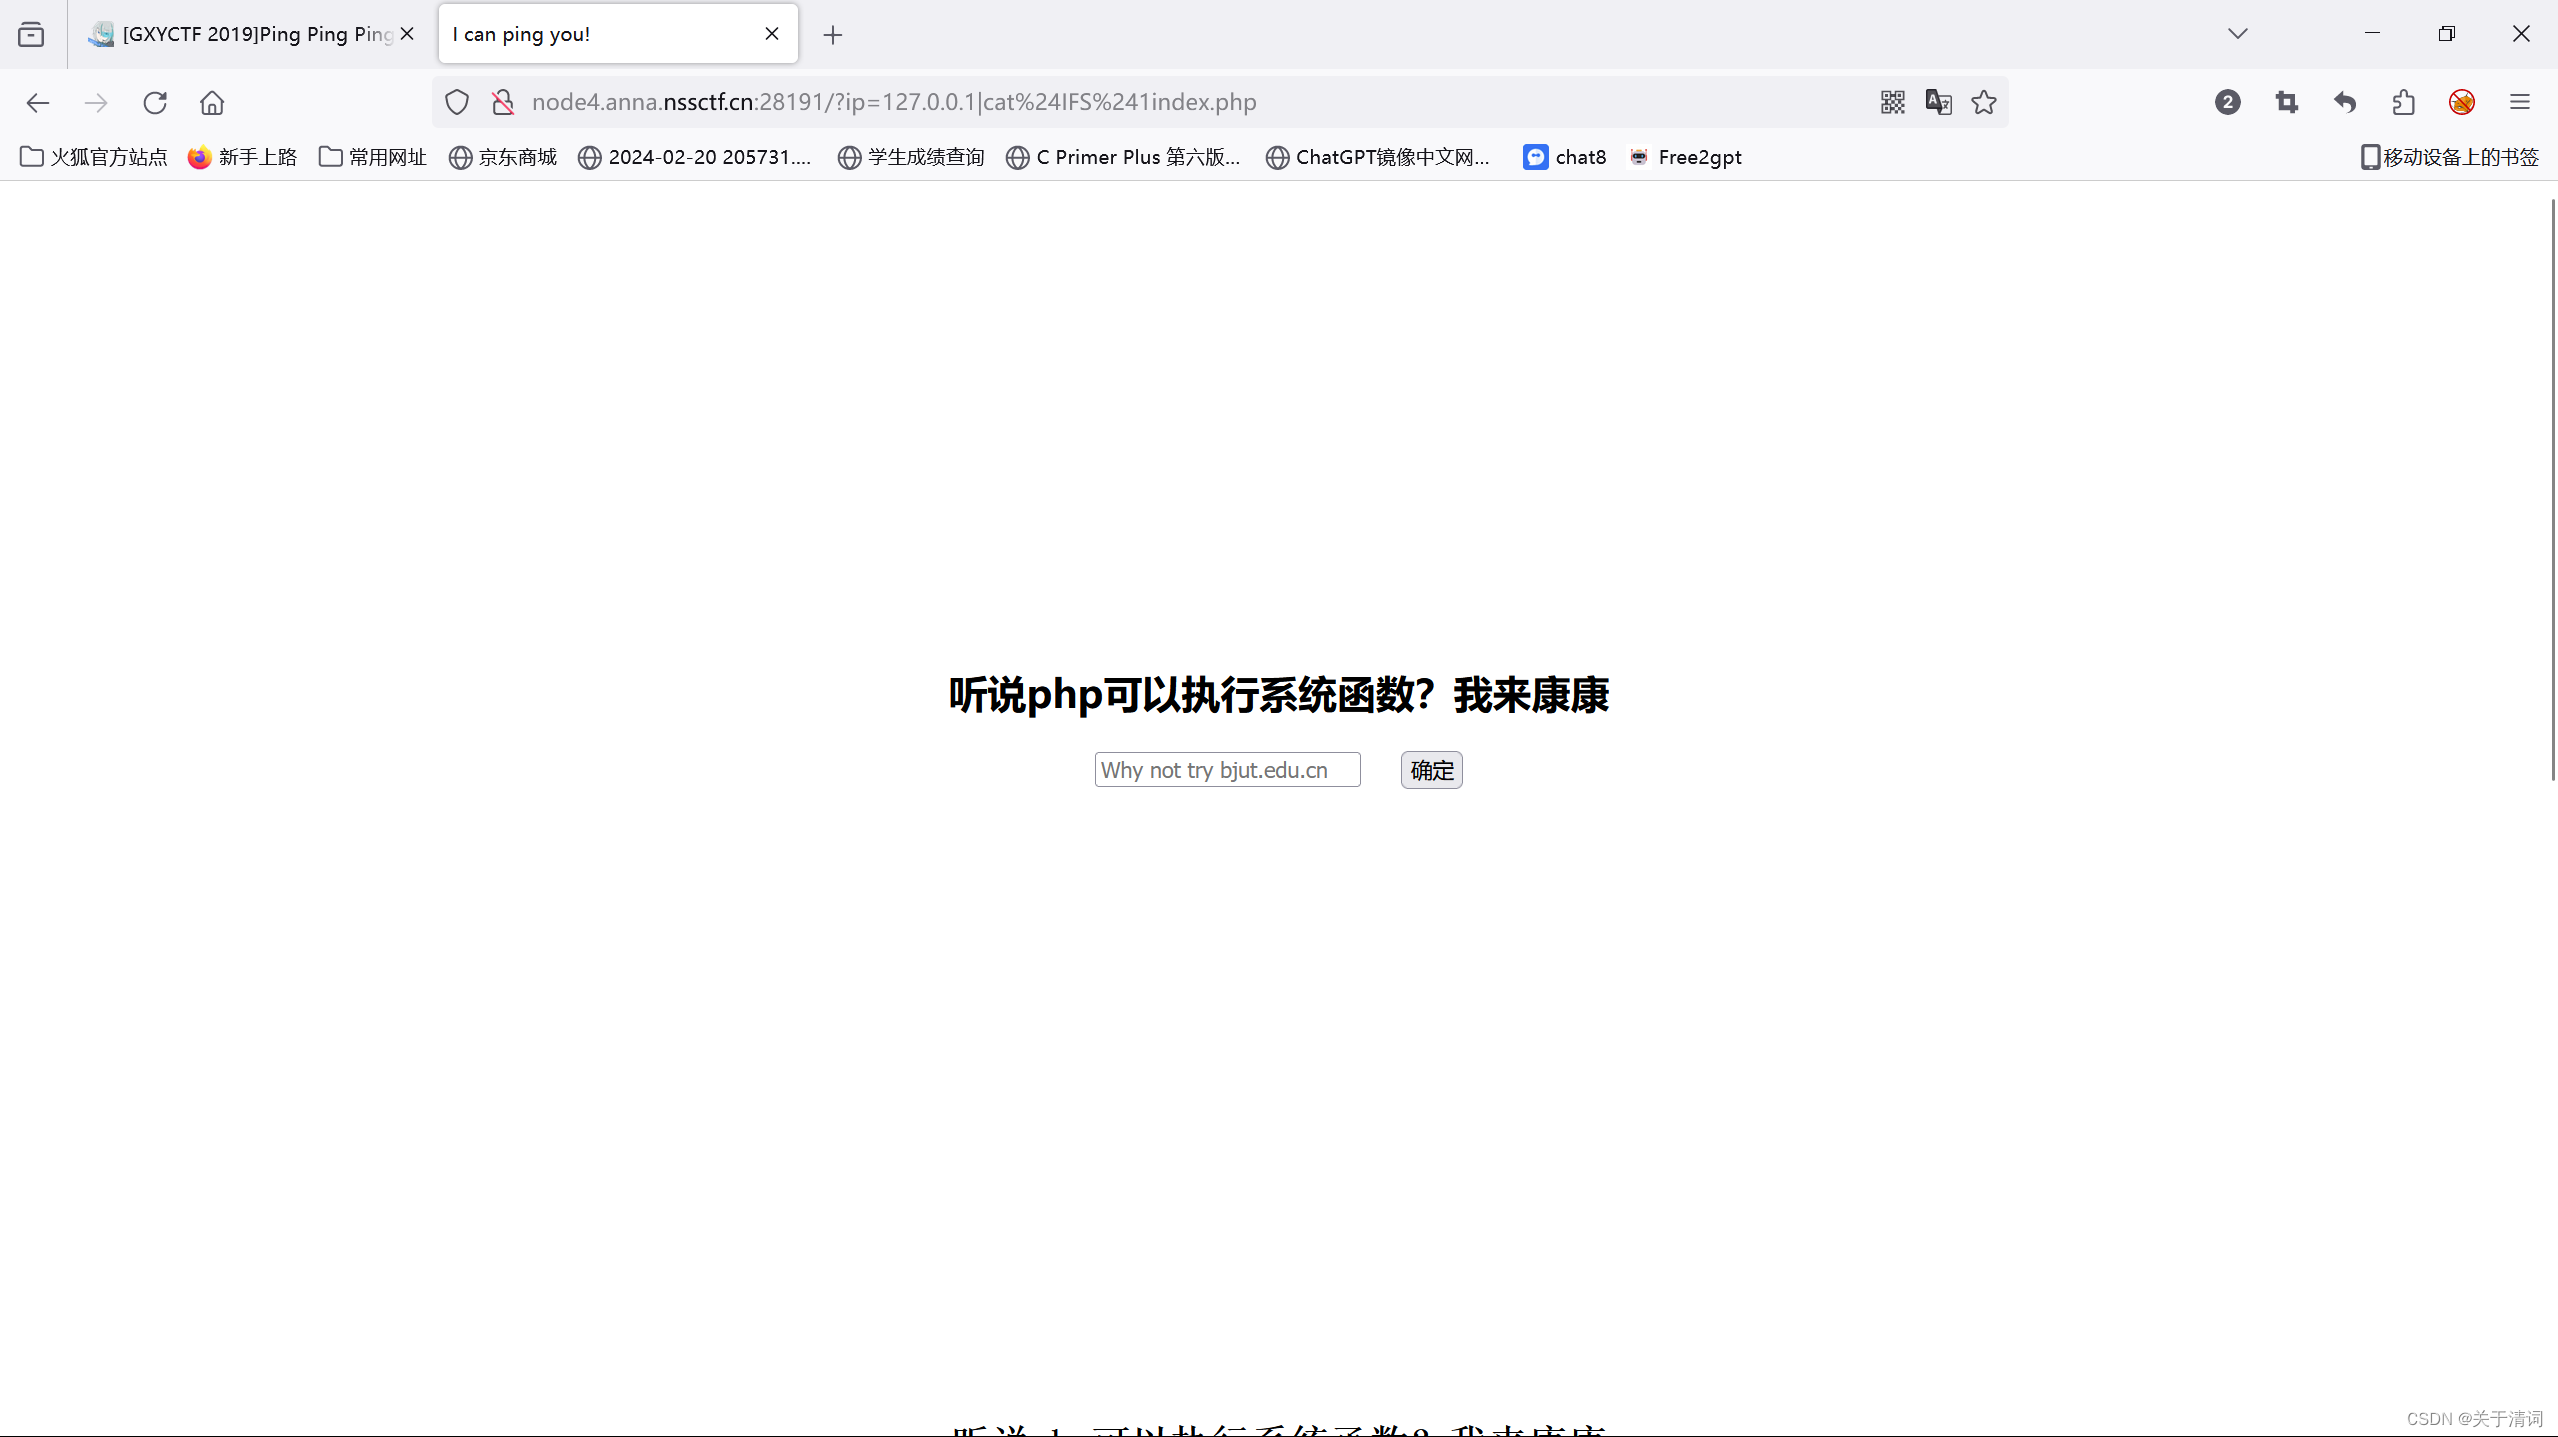Click the insecure connection lock icon
Screen dimensions: 2558x1437
tap(503, 102)
